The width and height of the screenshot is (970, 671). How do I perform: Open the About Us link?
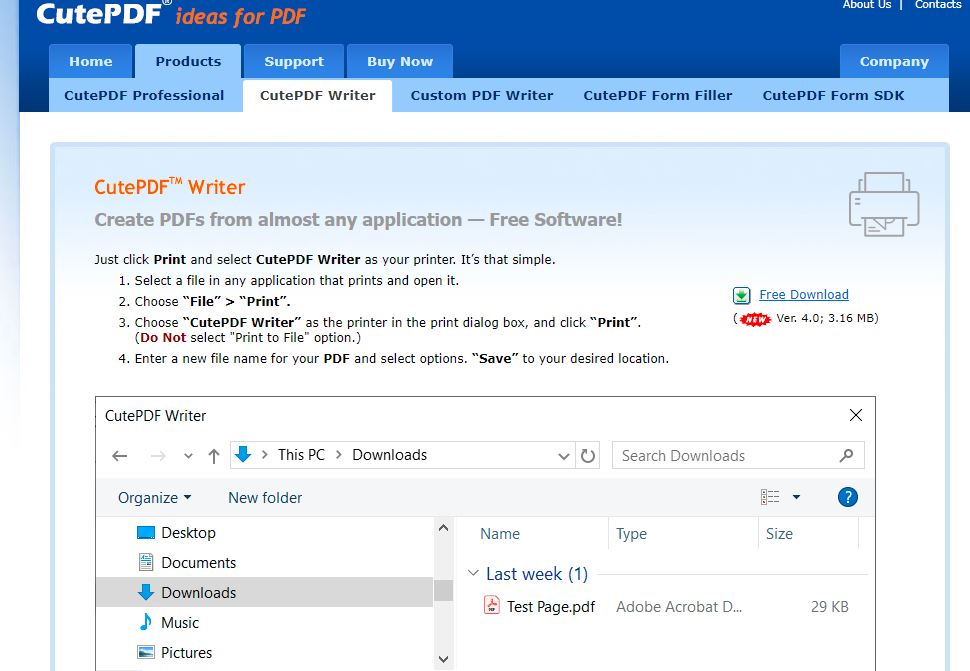pos(867,4)
